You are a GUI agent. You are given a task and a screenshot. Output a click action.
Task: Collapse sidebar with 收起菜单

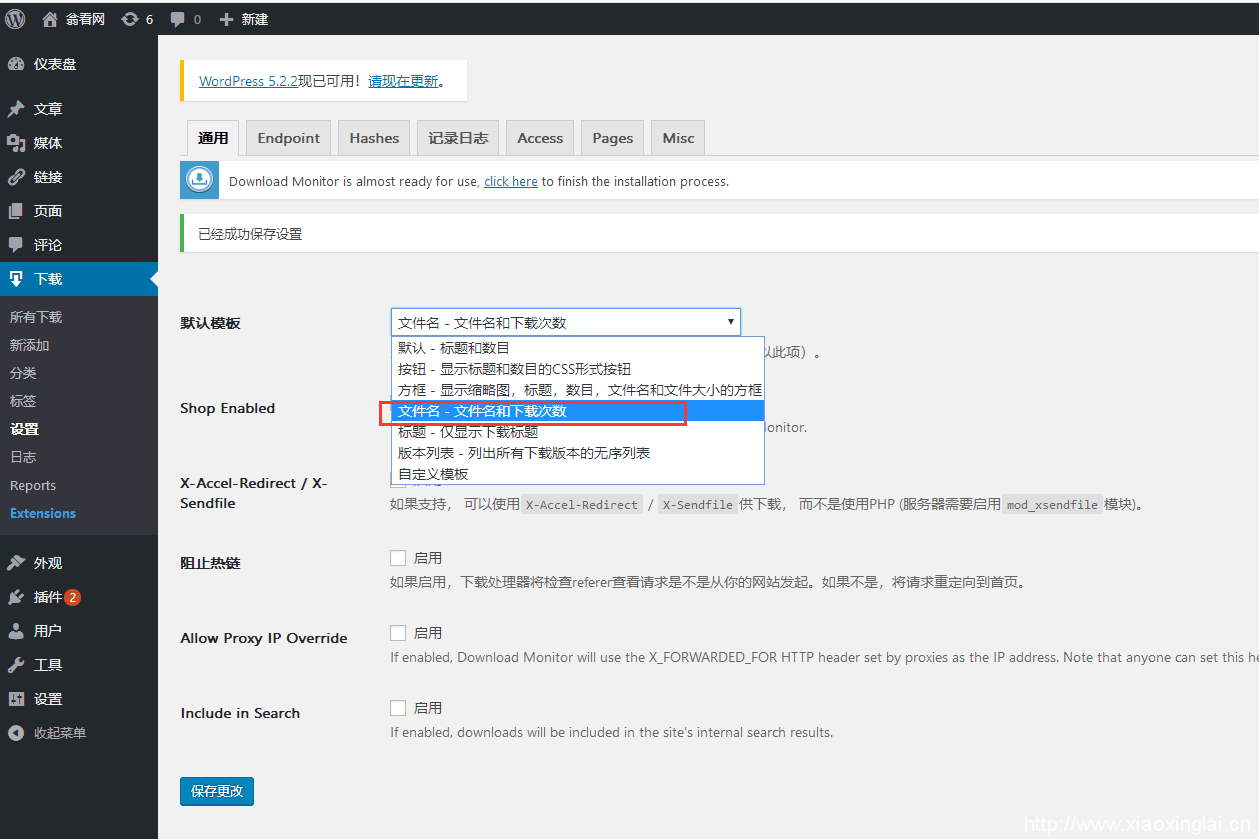click(x=59, y=733)
